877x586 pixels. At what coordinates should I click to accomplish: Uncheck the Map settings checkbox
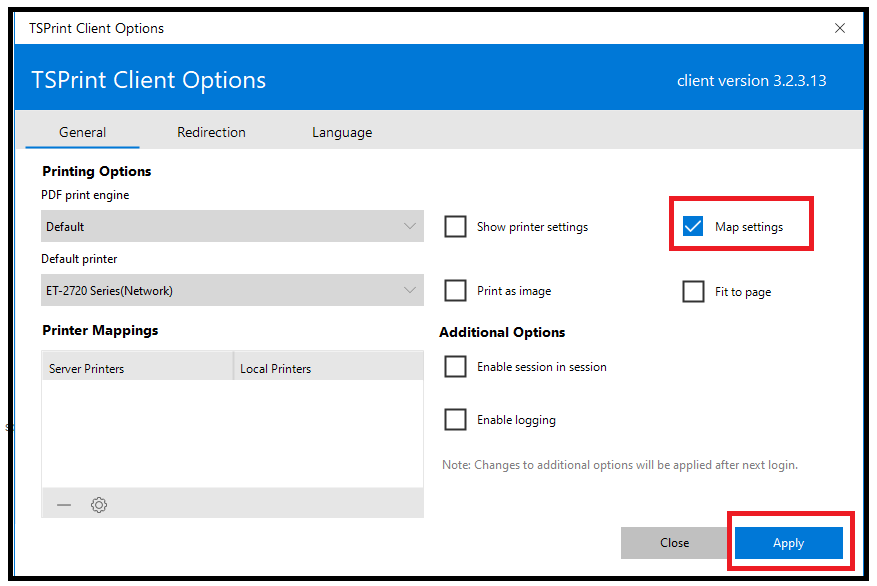tap(693, 226)
